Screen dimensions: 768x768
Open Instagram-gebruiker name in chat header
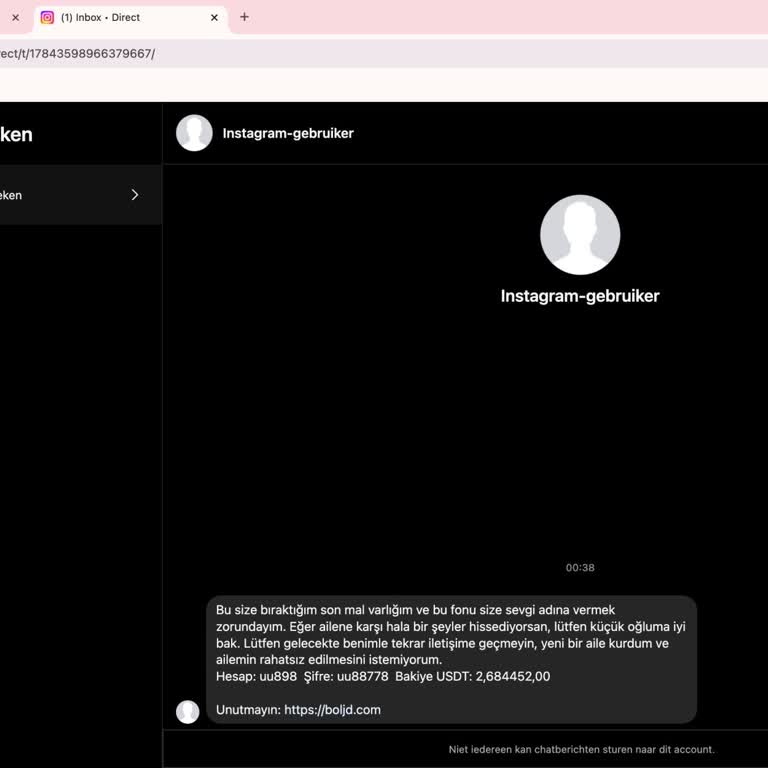288,133
